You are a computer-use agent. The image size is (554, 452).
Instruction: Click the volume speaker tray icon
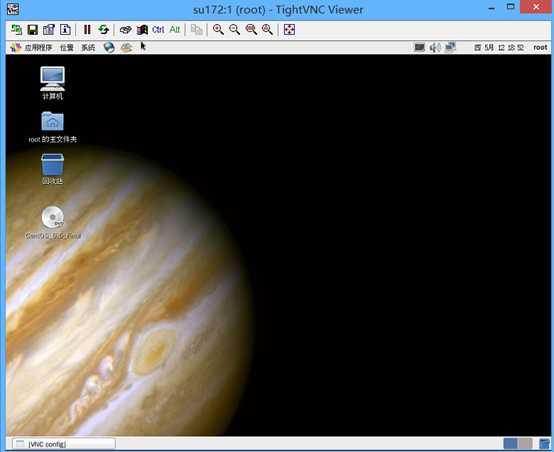pyautogui.click(x=435, y=47)
